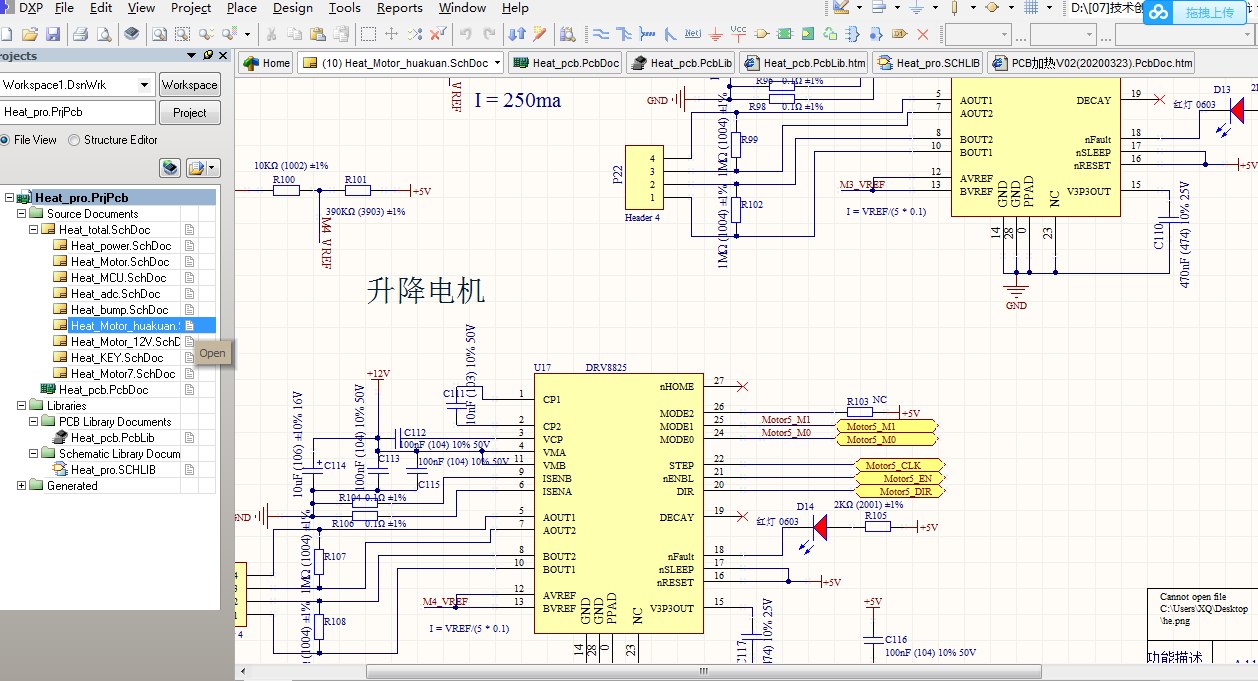Zoom into a selected area
1258x681 pixels.
pos(182,34)
